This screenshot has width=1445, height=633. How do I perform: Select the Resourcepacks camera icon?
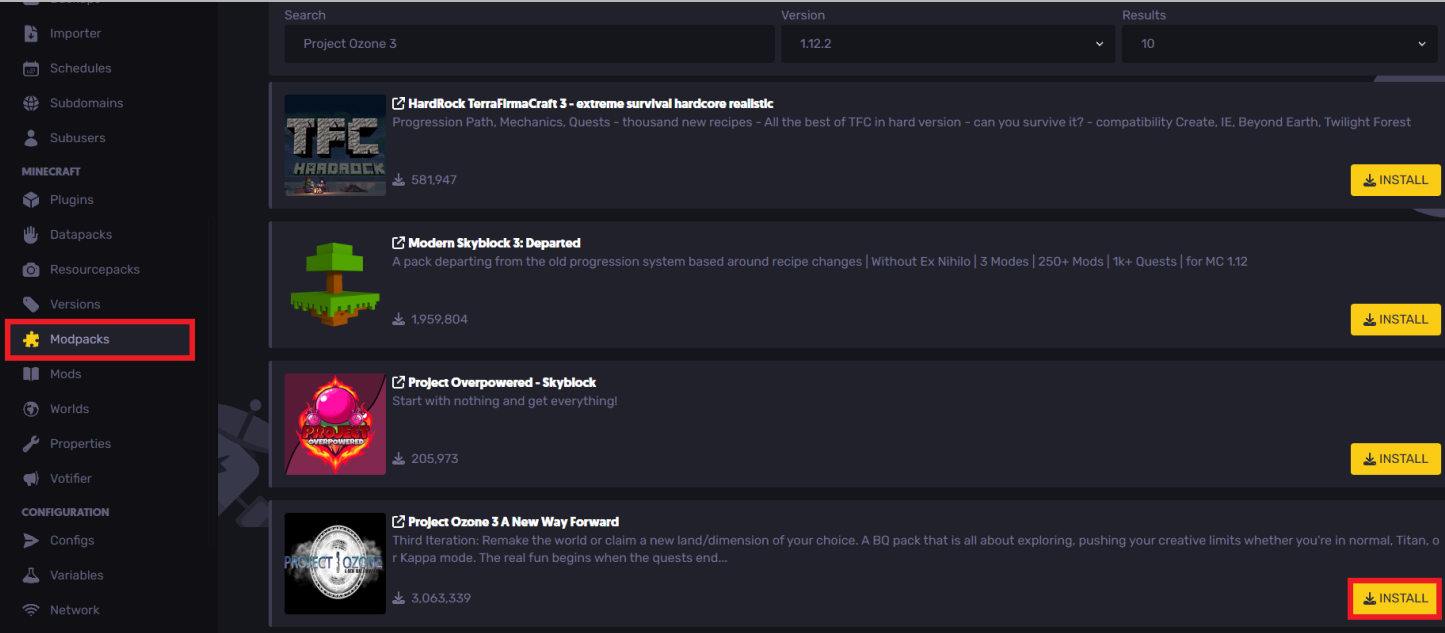tap(31, 270)
